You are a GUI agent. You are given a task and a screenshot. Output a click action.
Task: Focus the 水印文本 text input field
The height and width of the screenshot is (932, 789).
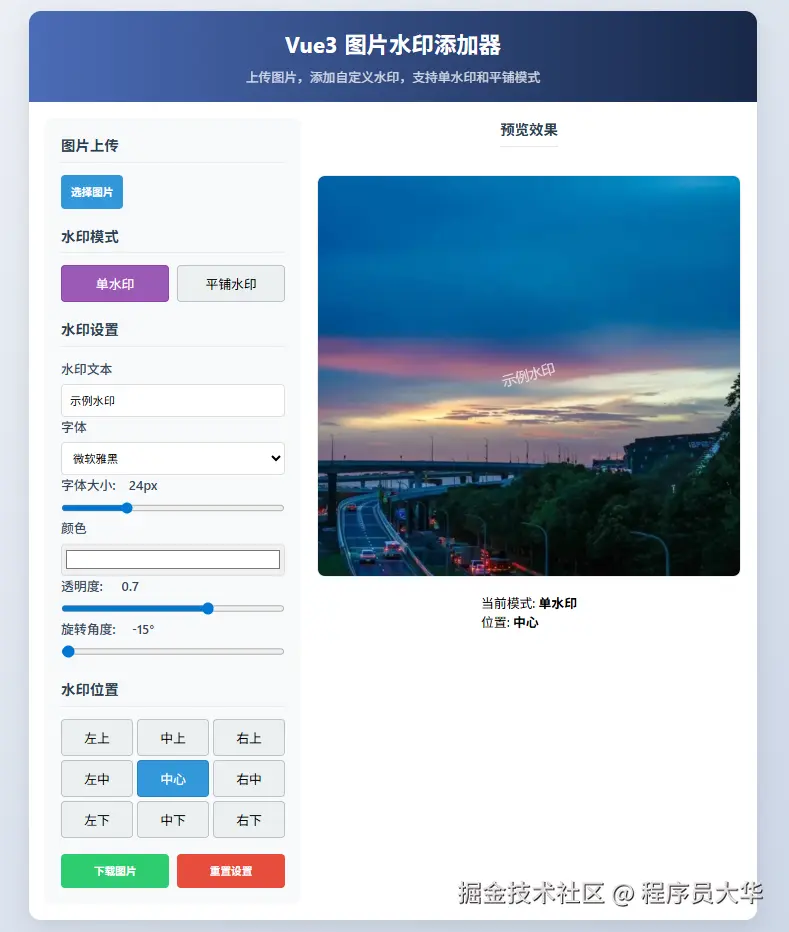tap(173, 401)
